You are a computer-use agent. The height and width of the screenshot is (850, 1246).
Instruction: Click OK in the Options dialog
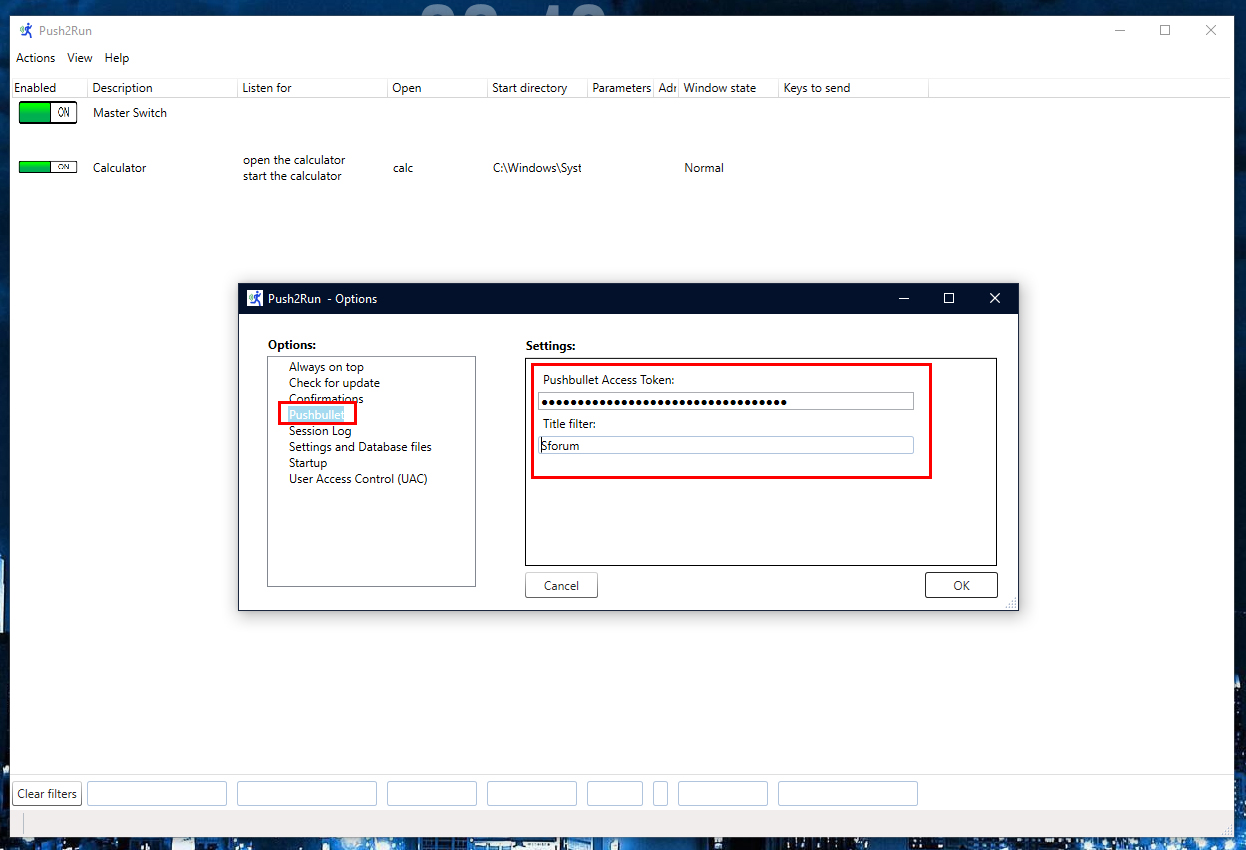[x=961, y=585]
